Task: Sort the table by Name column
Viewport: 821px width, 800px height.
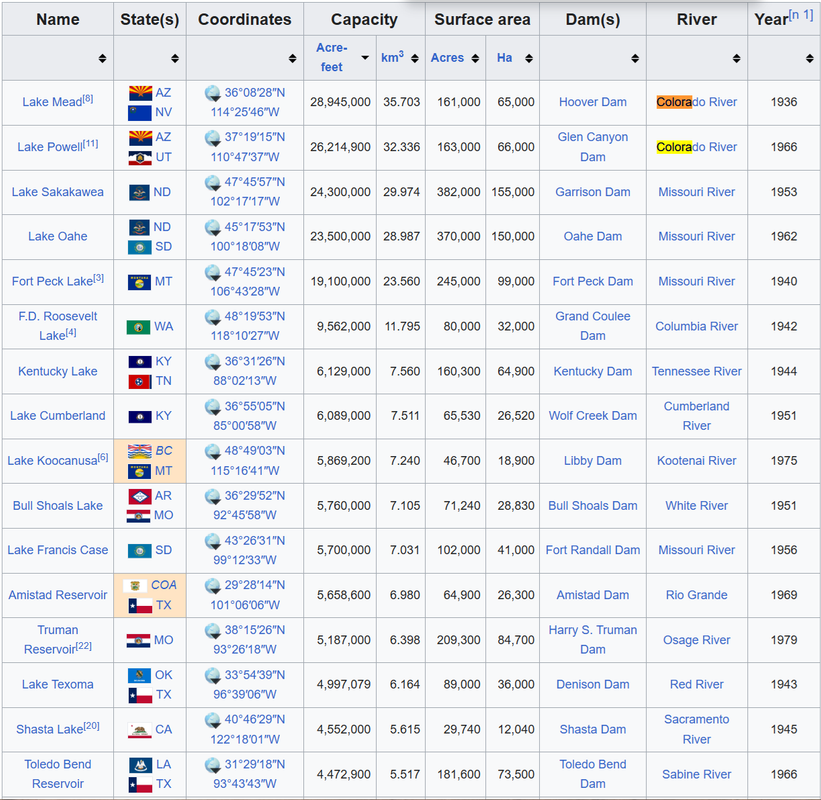Action: (x=102, y=58)
